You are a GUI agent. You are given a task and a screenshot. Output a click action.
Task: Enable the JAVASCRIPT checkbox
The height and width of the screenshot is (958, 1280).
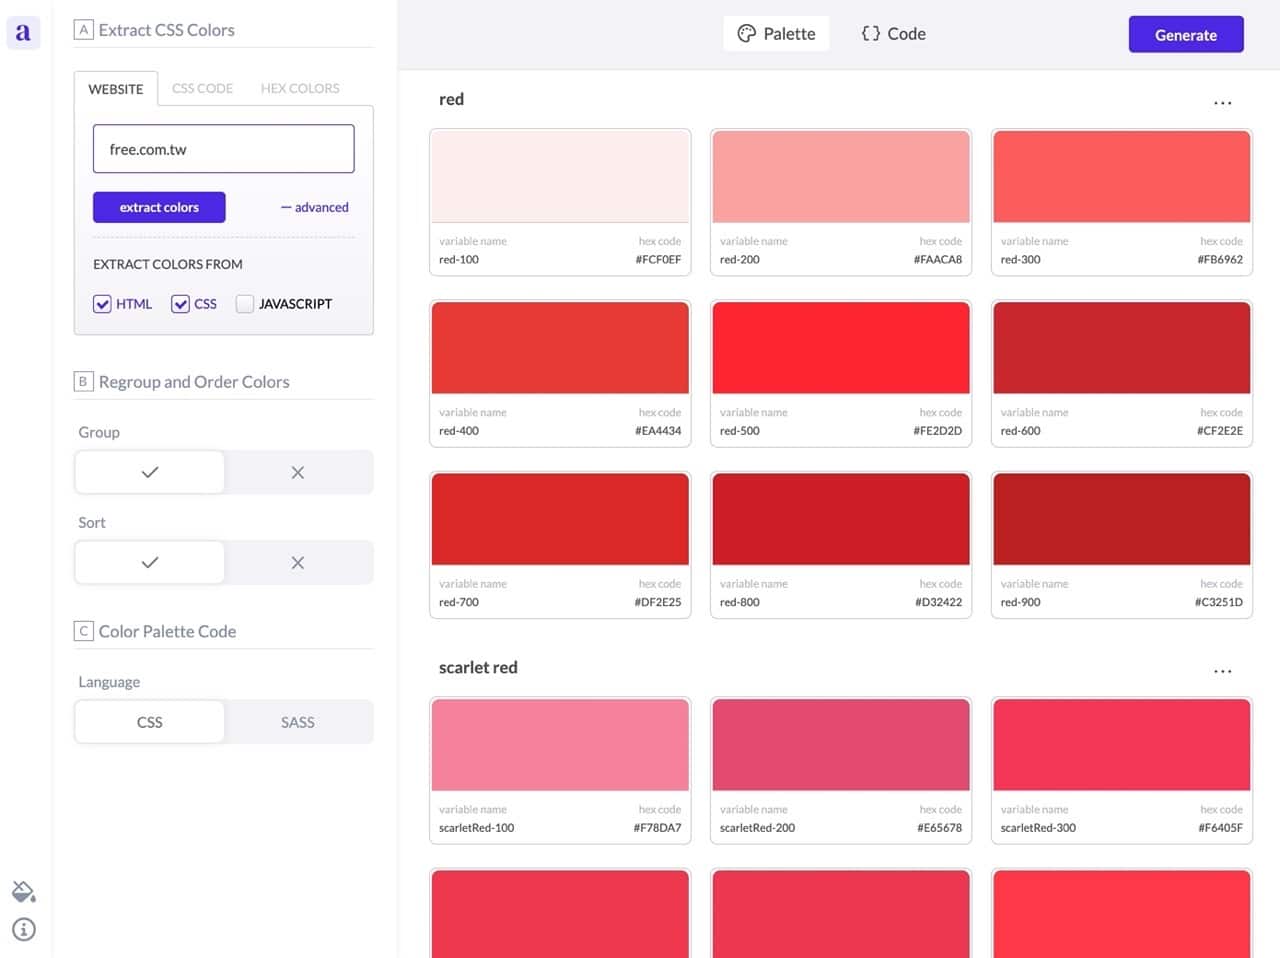244,304
